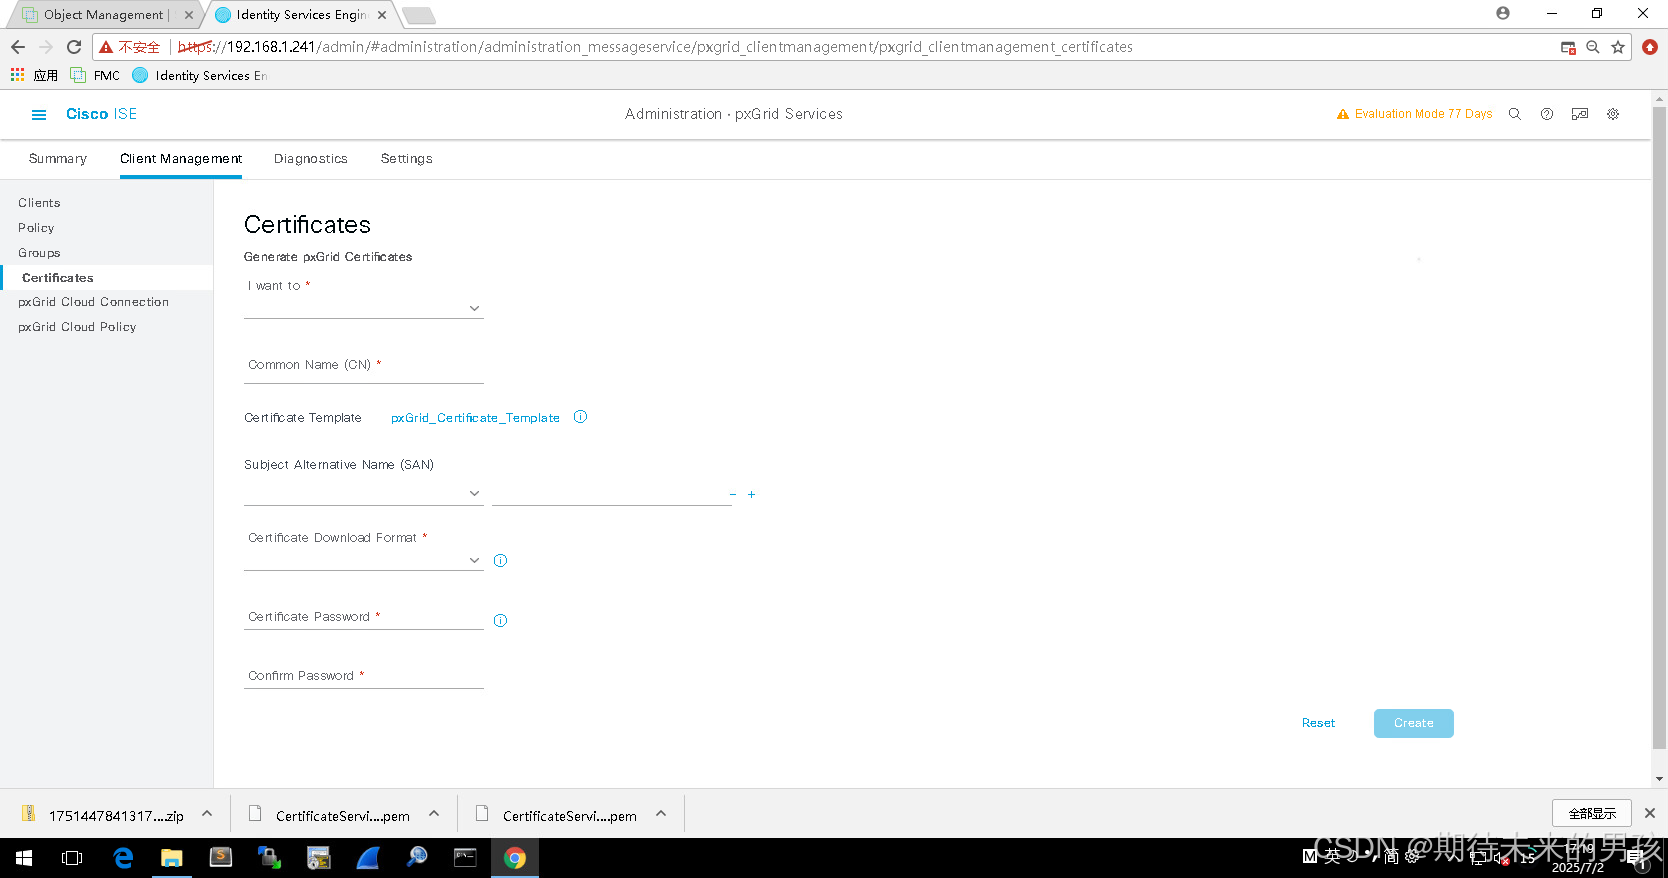Screen dimensions: 1668x878
Task: Click the SAN value input field
Action: pos(612,494)
